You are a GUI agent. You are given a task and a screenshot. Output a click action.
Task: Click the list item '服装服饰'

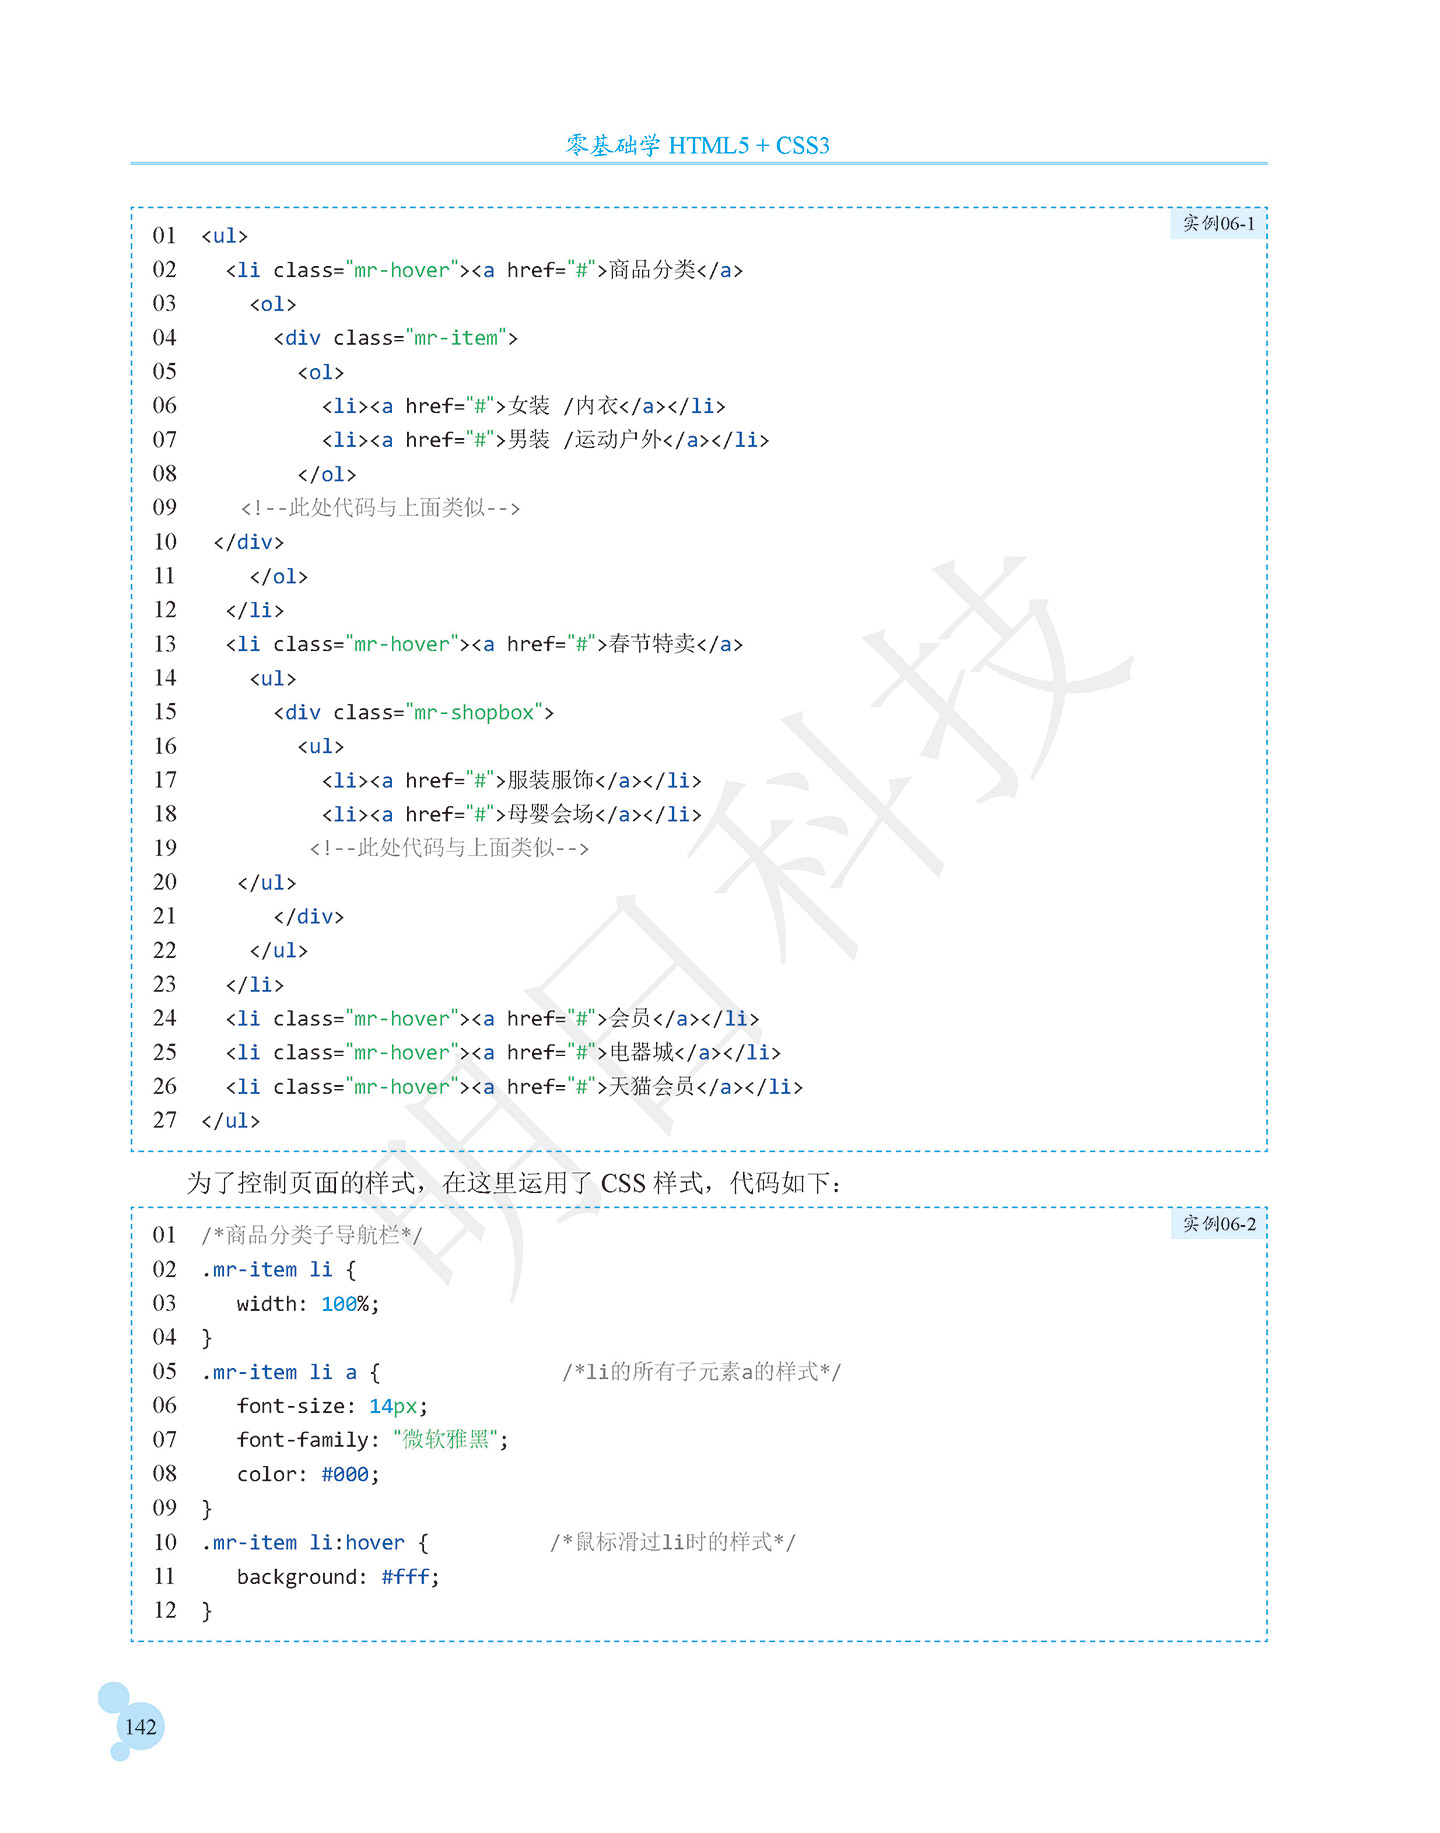click(512, 780)
